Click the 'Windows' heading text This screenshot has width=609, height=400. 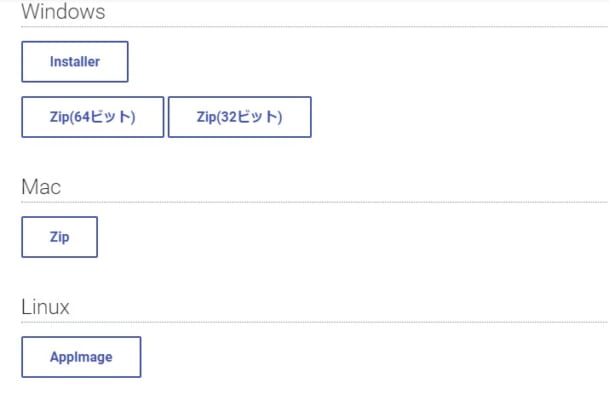(63, 13)
